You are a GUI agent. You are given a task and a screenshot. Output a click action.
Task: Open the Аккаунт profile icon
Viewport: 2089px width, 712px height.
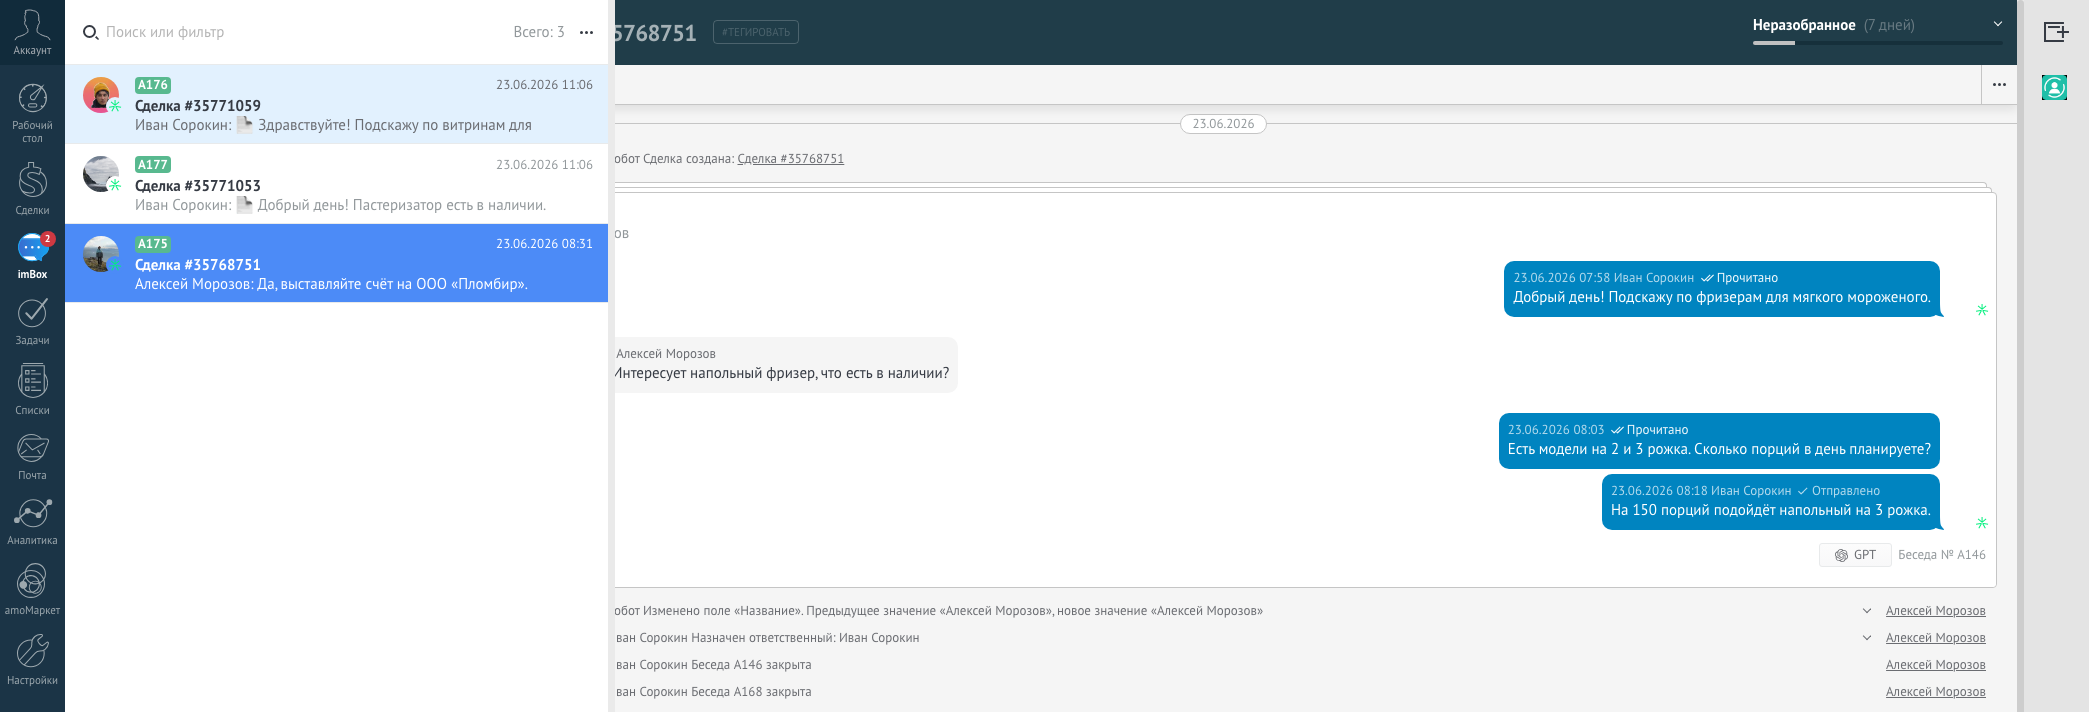click(x=32, y=32)
